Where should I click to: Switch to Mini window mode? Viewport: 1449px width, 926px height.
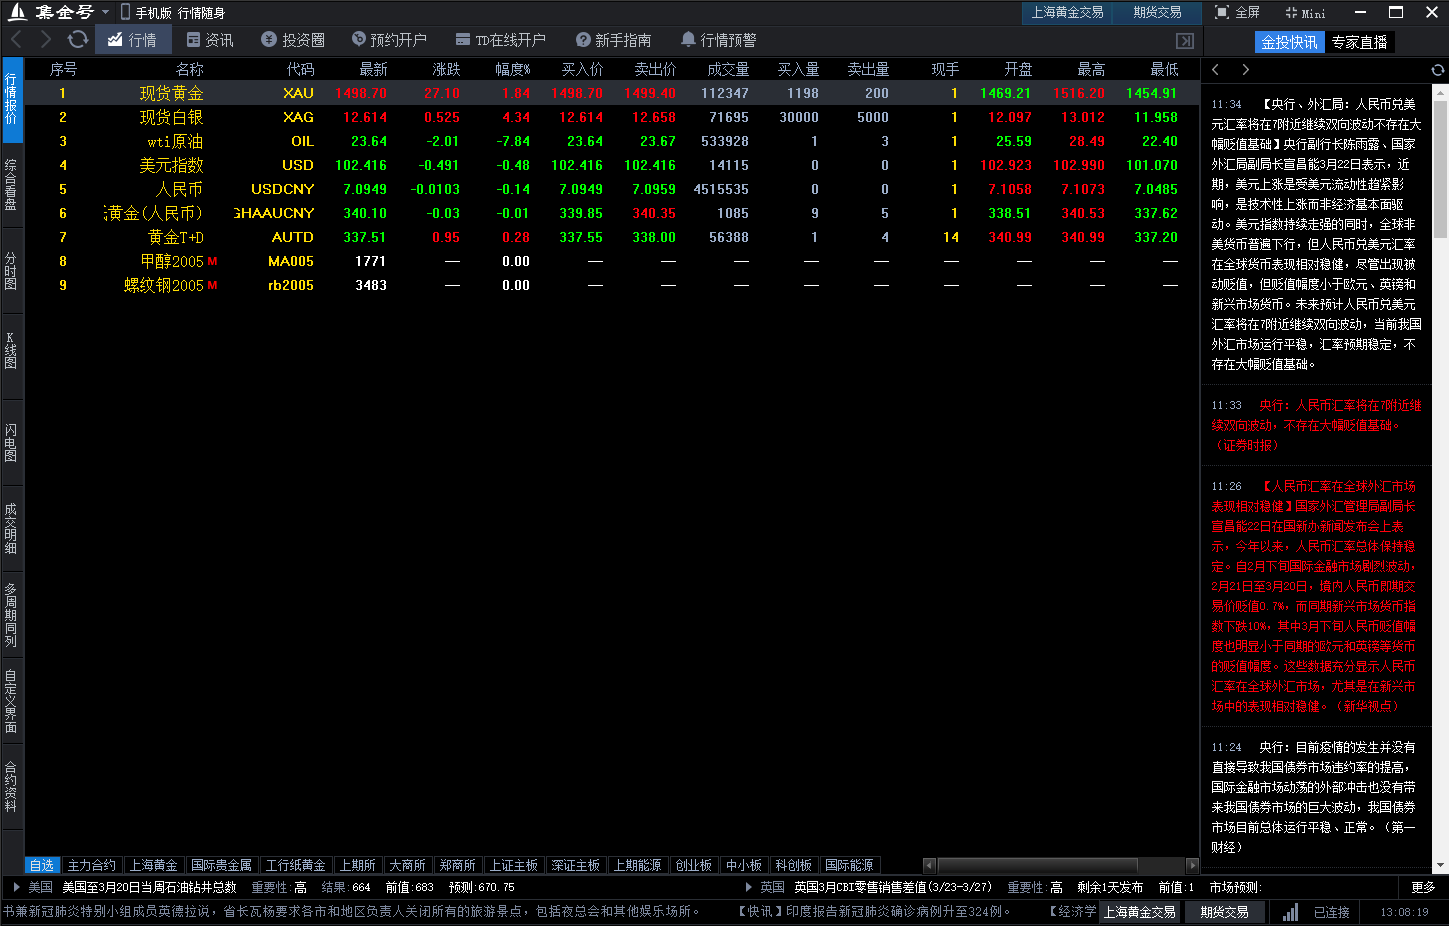point(1305,13)
